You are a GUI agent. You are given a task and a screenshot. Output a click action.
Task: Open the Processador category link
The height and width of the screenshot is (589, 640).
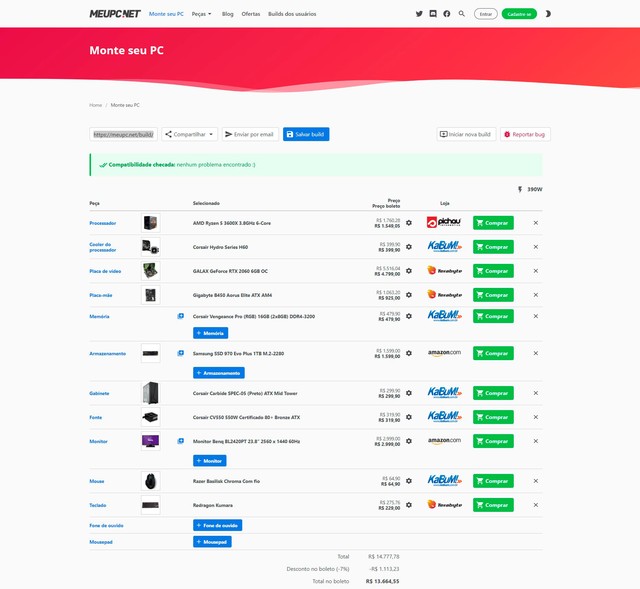[x=102, y=223]
